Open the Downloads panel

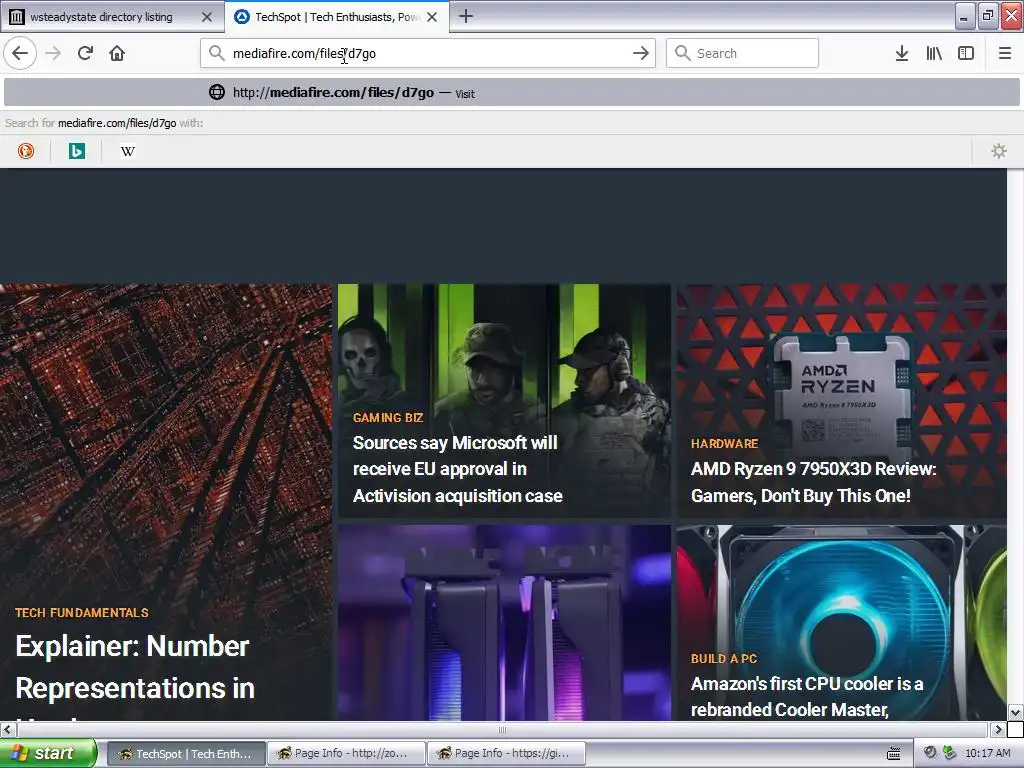(x=902, y=53)
